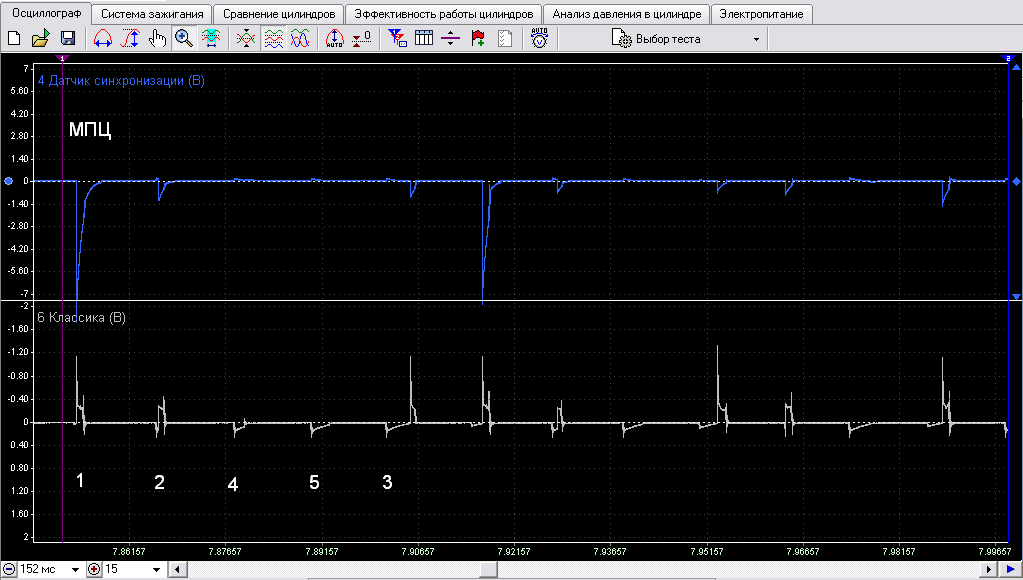
Task: Select the channel label 6 Классика (В)
Action: 82,318
